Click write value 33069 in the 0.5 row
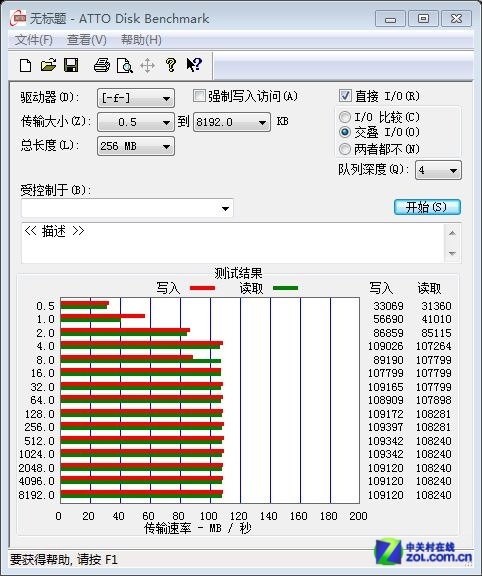This screenshot has width=482, height=576. pyautogui.click(x=388, y=306)
